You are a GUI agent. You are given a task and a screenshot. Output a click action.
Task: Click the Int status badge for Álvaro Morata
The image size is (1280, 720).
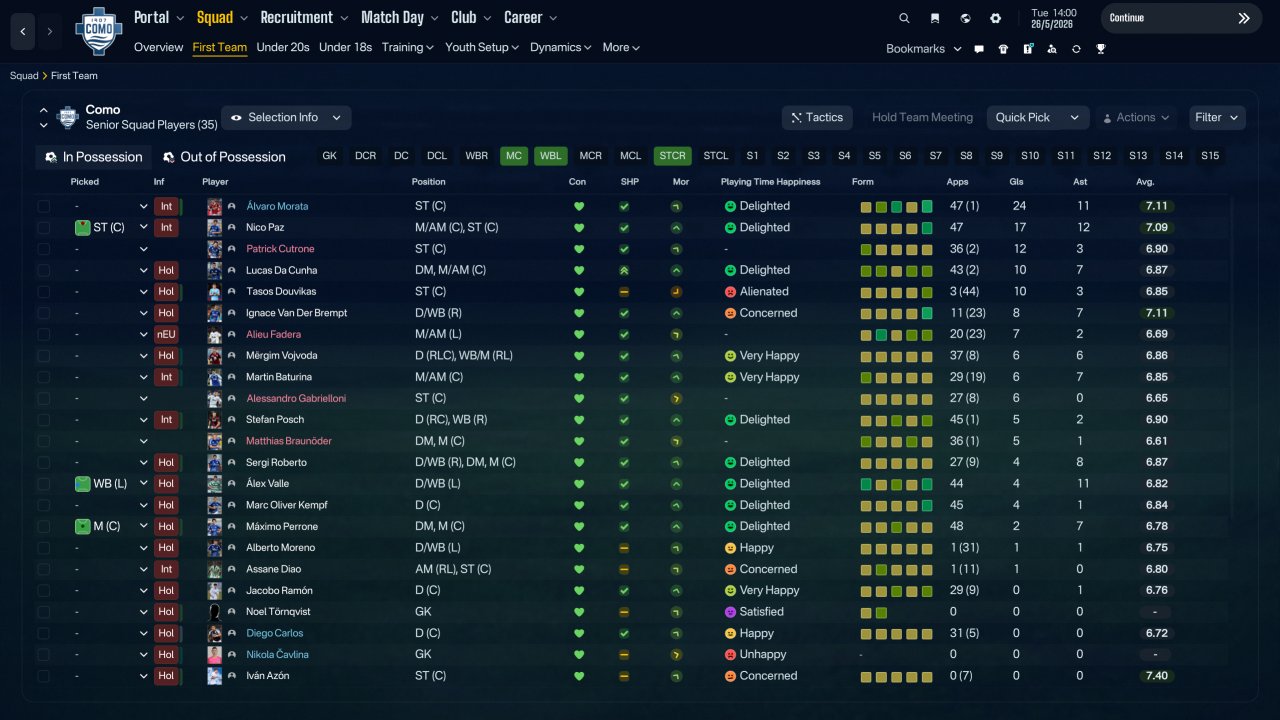(166, 206)
